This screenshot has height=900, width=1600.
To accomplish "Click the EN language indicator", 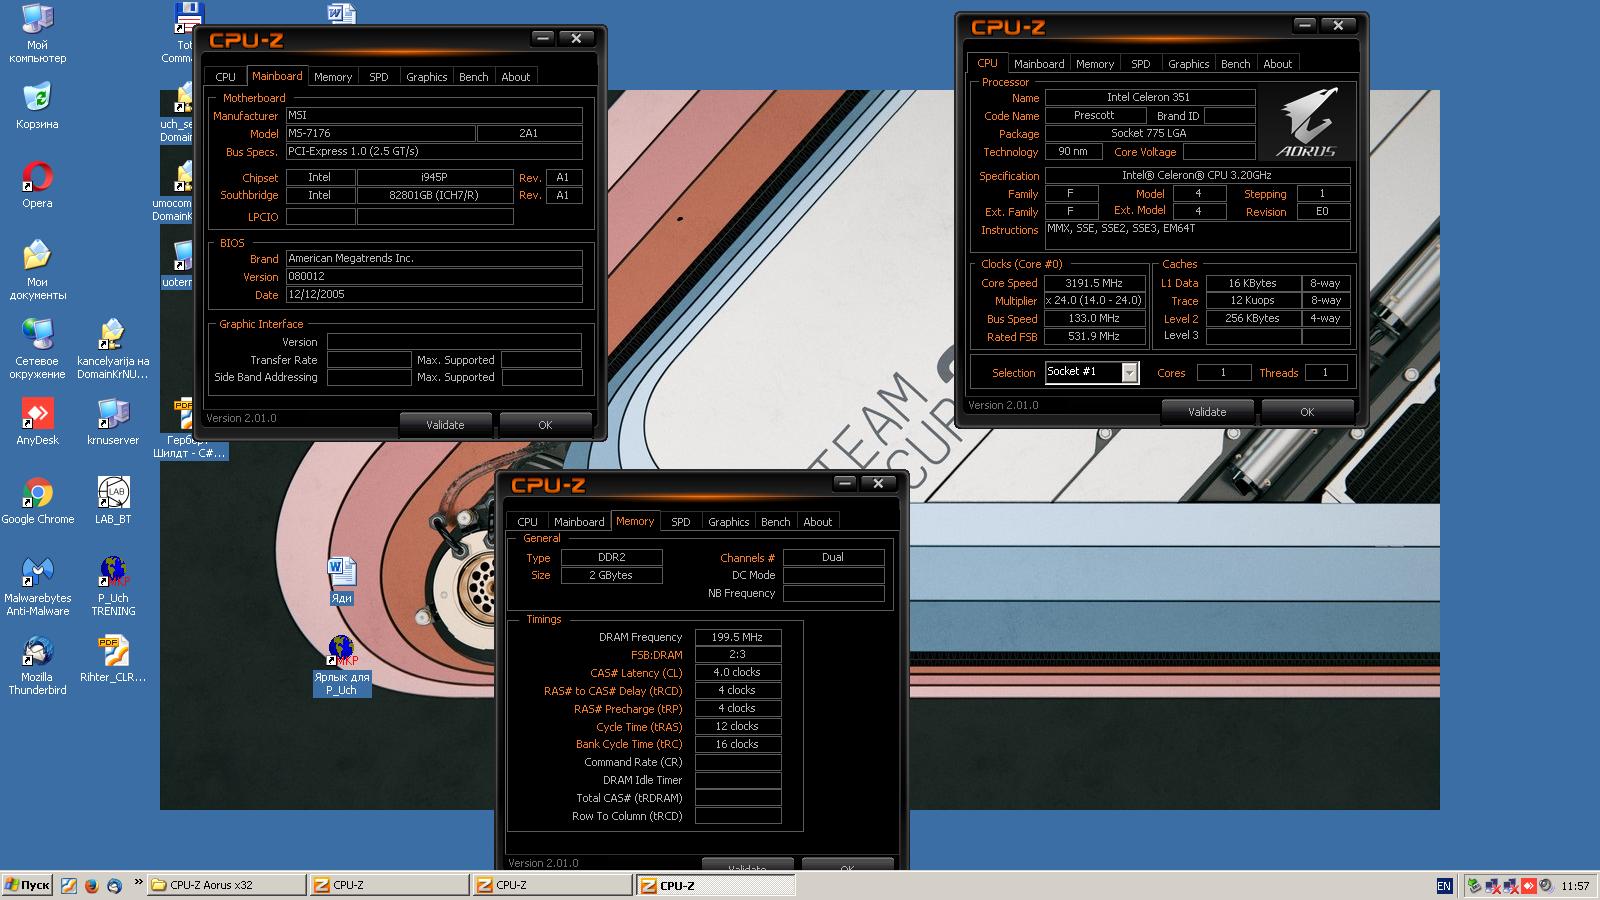I will (x=1444, y=886).
